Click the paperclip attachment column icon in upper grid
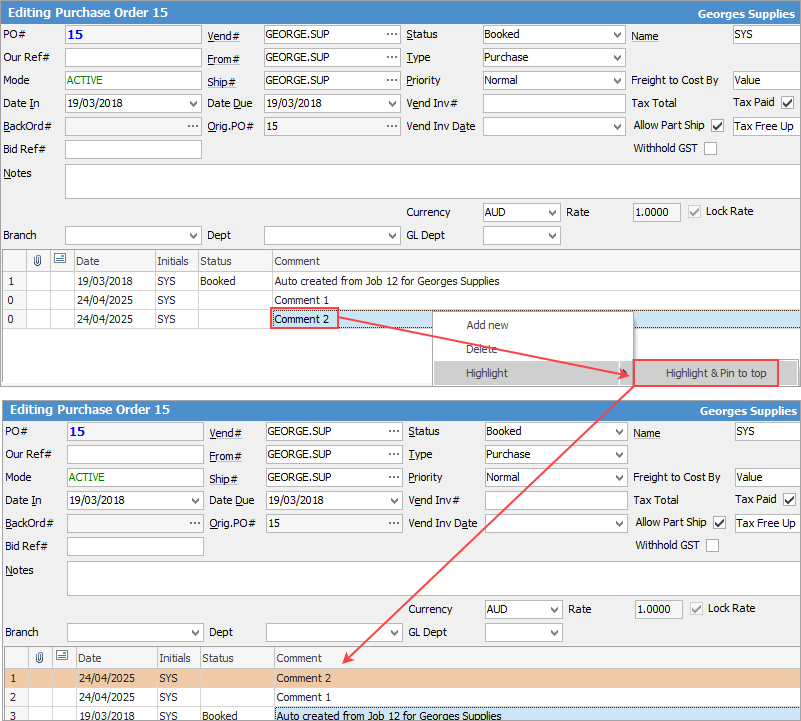Image resolution: width=801 pixels, height=721 pixels. tap(38, 261)
